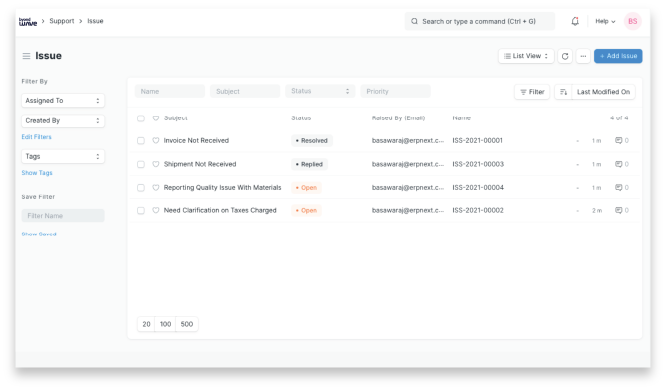Open Need Clarification on Taxes Charged
The width and height of the screenshot is (666, 390).
pos(220,210)
